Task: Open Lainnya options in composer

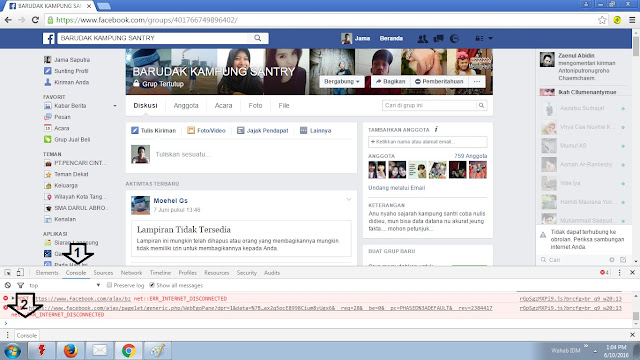Action: [x=316, y=131]
